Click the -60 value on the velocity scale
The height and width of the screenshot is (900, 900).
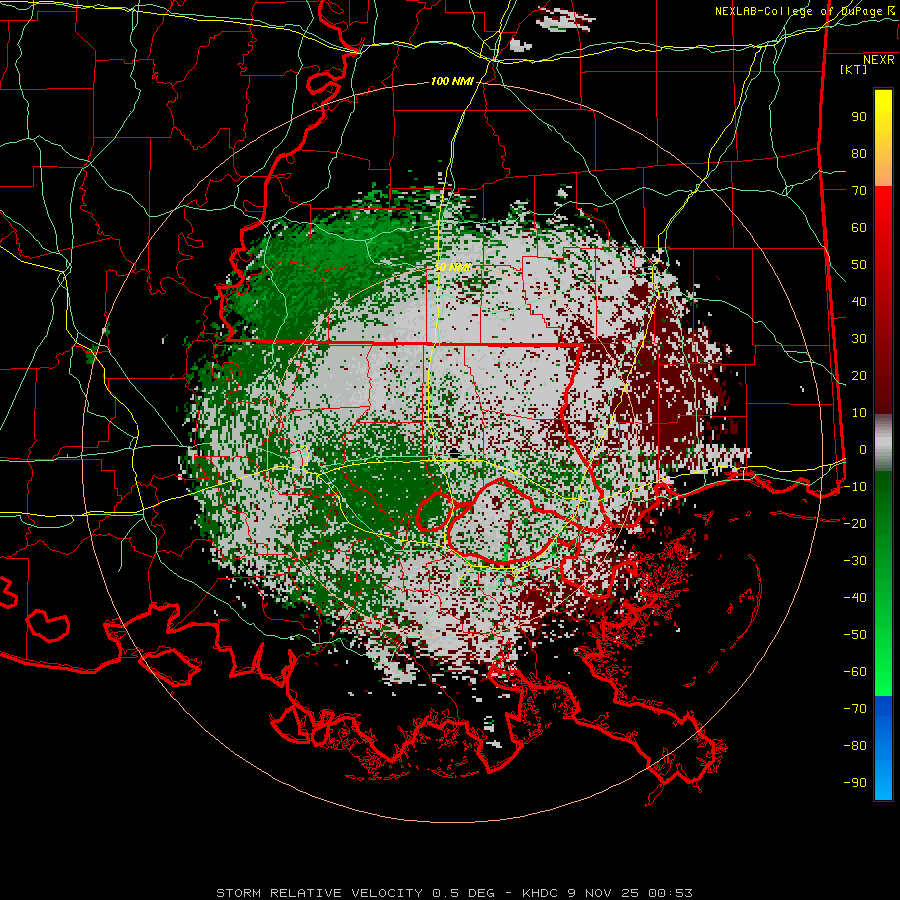[855, 672]
